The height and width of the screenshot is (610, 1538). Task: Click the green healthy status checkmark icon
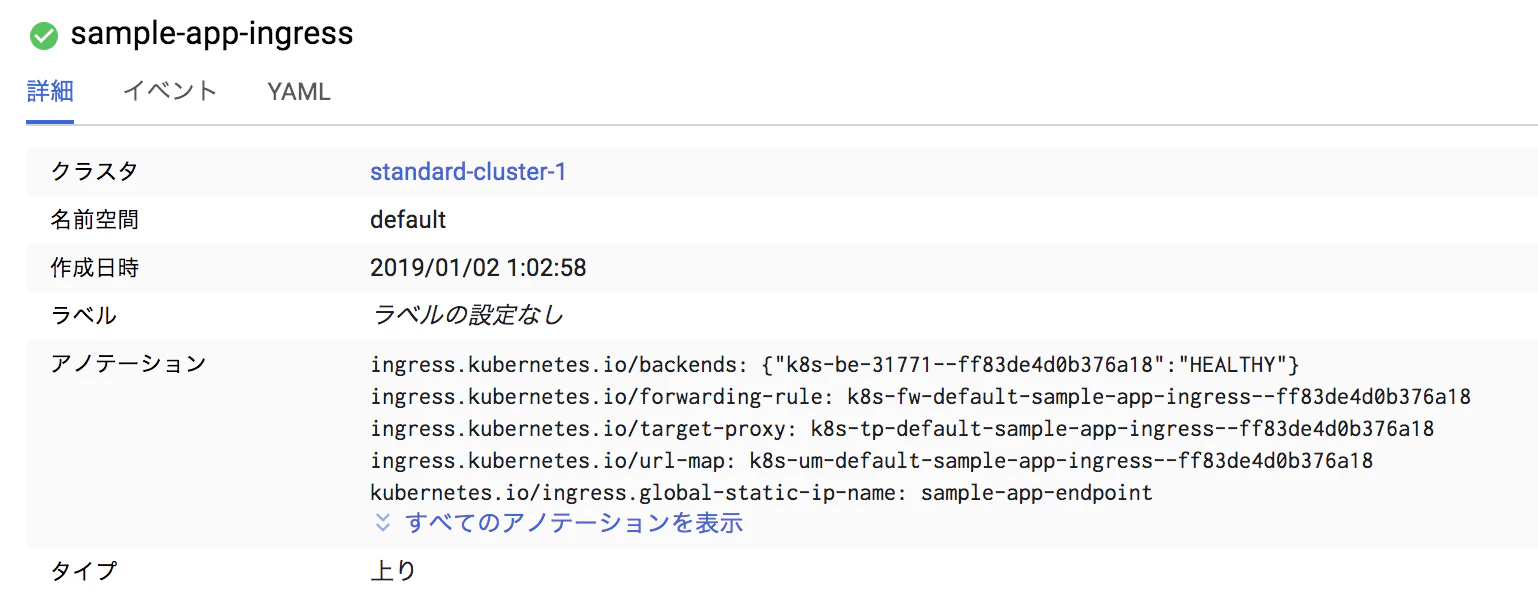(x=44, y=36)
